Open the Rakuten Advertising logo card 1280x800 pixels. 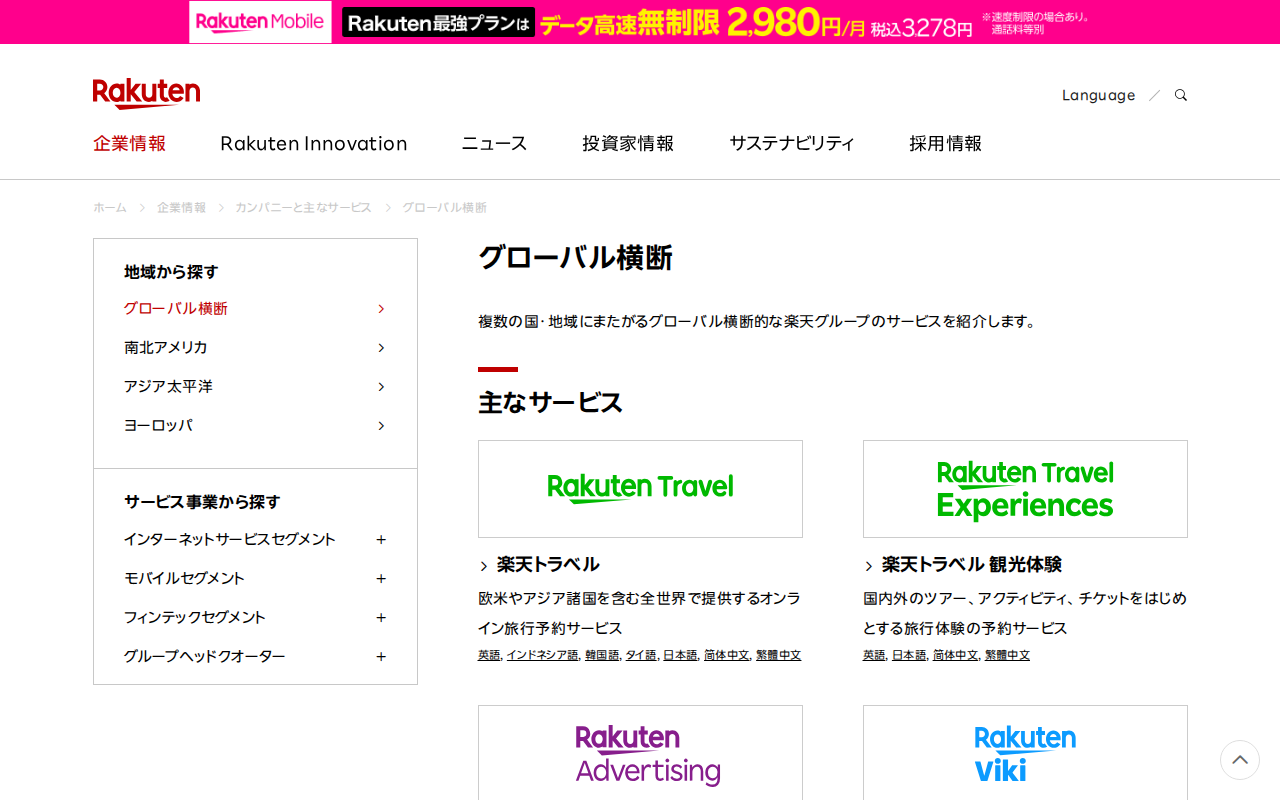coord(640,752)
